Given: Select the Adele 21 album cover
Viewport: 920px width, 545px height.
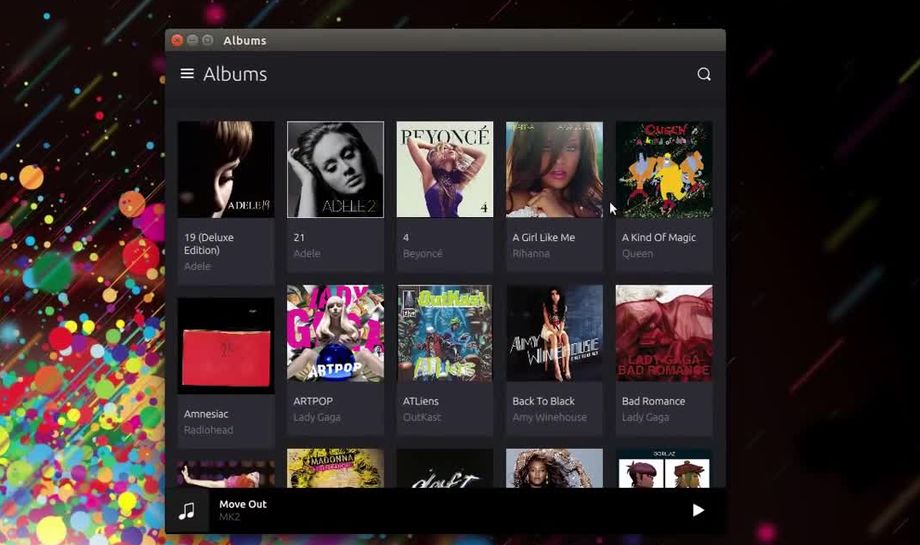Looking at the screenshot, I should (335, 169).
